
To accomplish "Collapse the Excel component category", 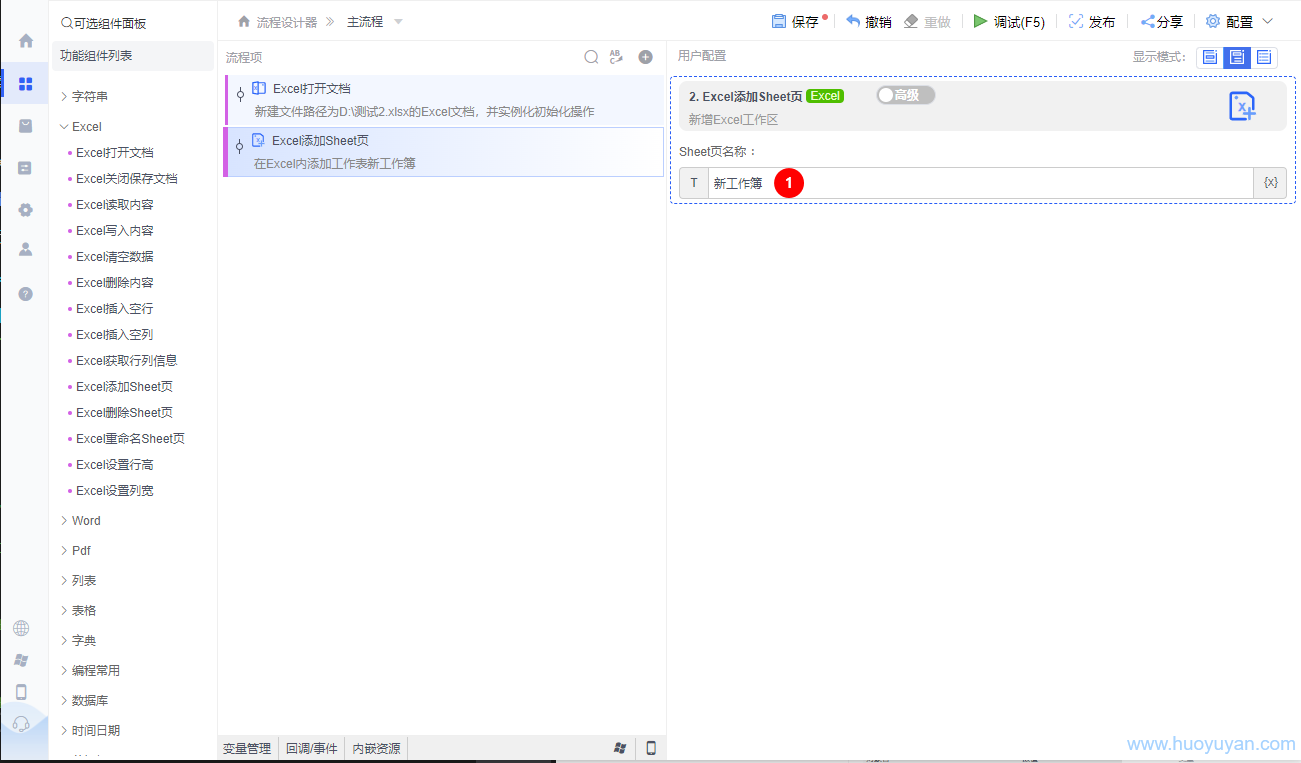I will coord(86,127).
